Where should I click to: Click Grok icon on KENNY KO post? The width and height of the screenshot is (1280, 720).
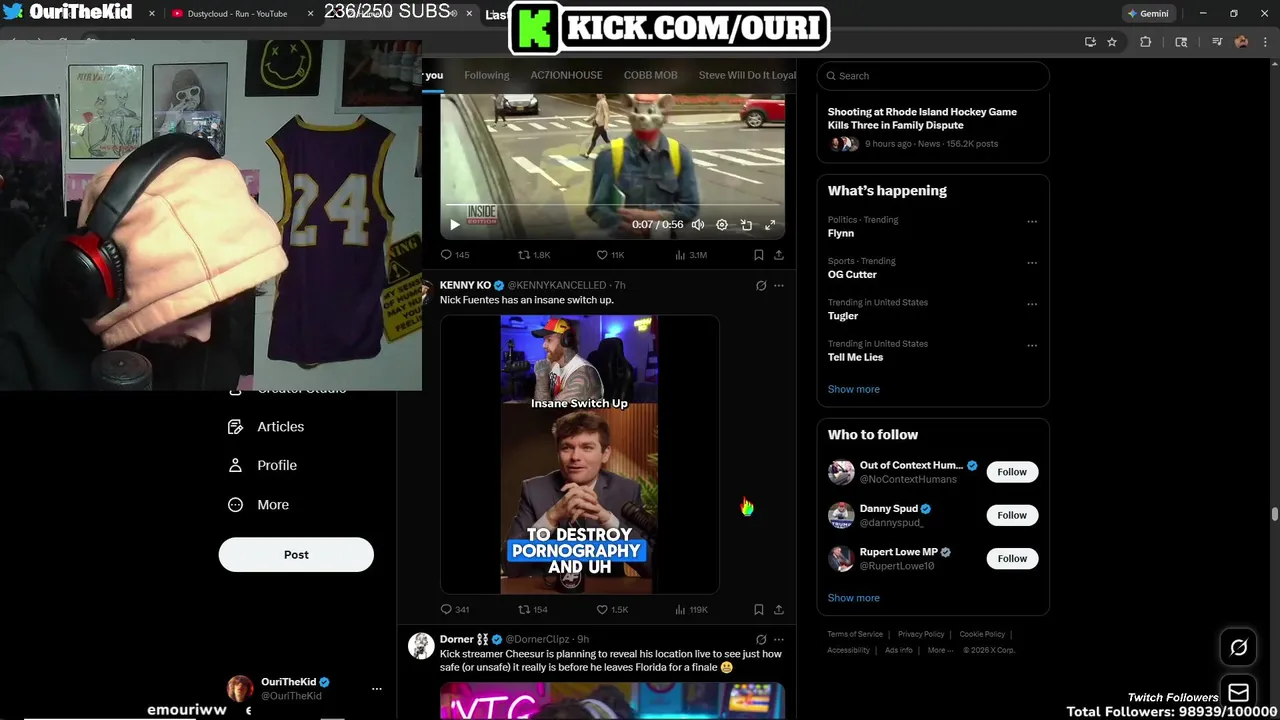click(761, 285)
